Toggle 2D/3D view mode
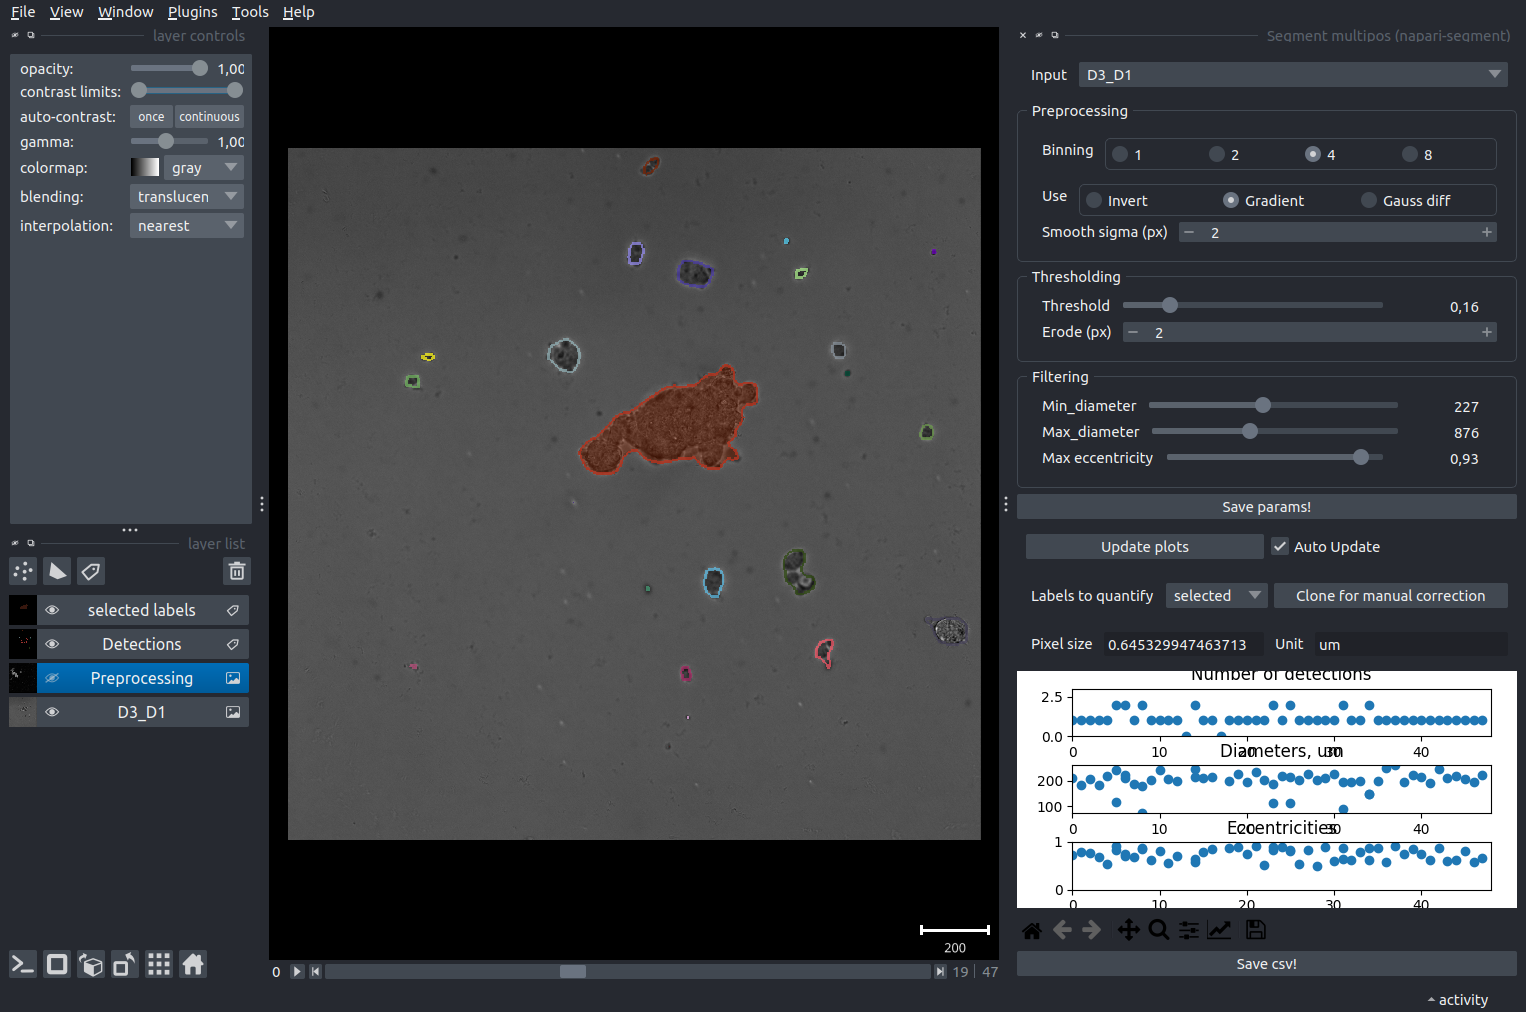This screenshot has height=1012, width=1526. pyautogui.click(x=57, y=964)
